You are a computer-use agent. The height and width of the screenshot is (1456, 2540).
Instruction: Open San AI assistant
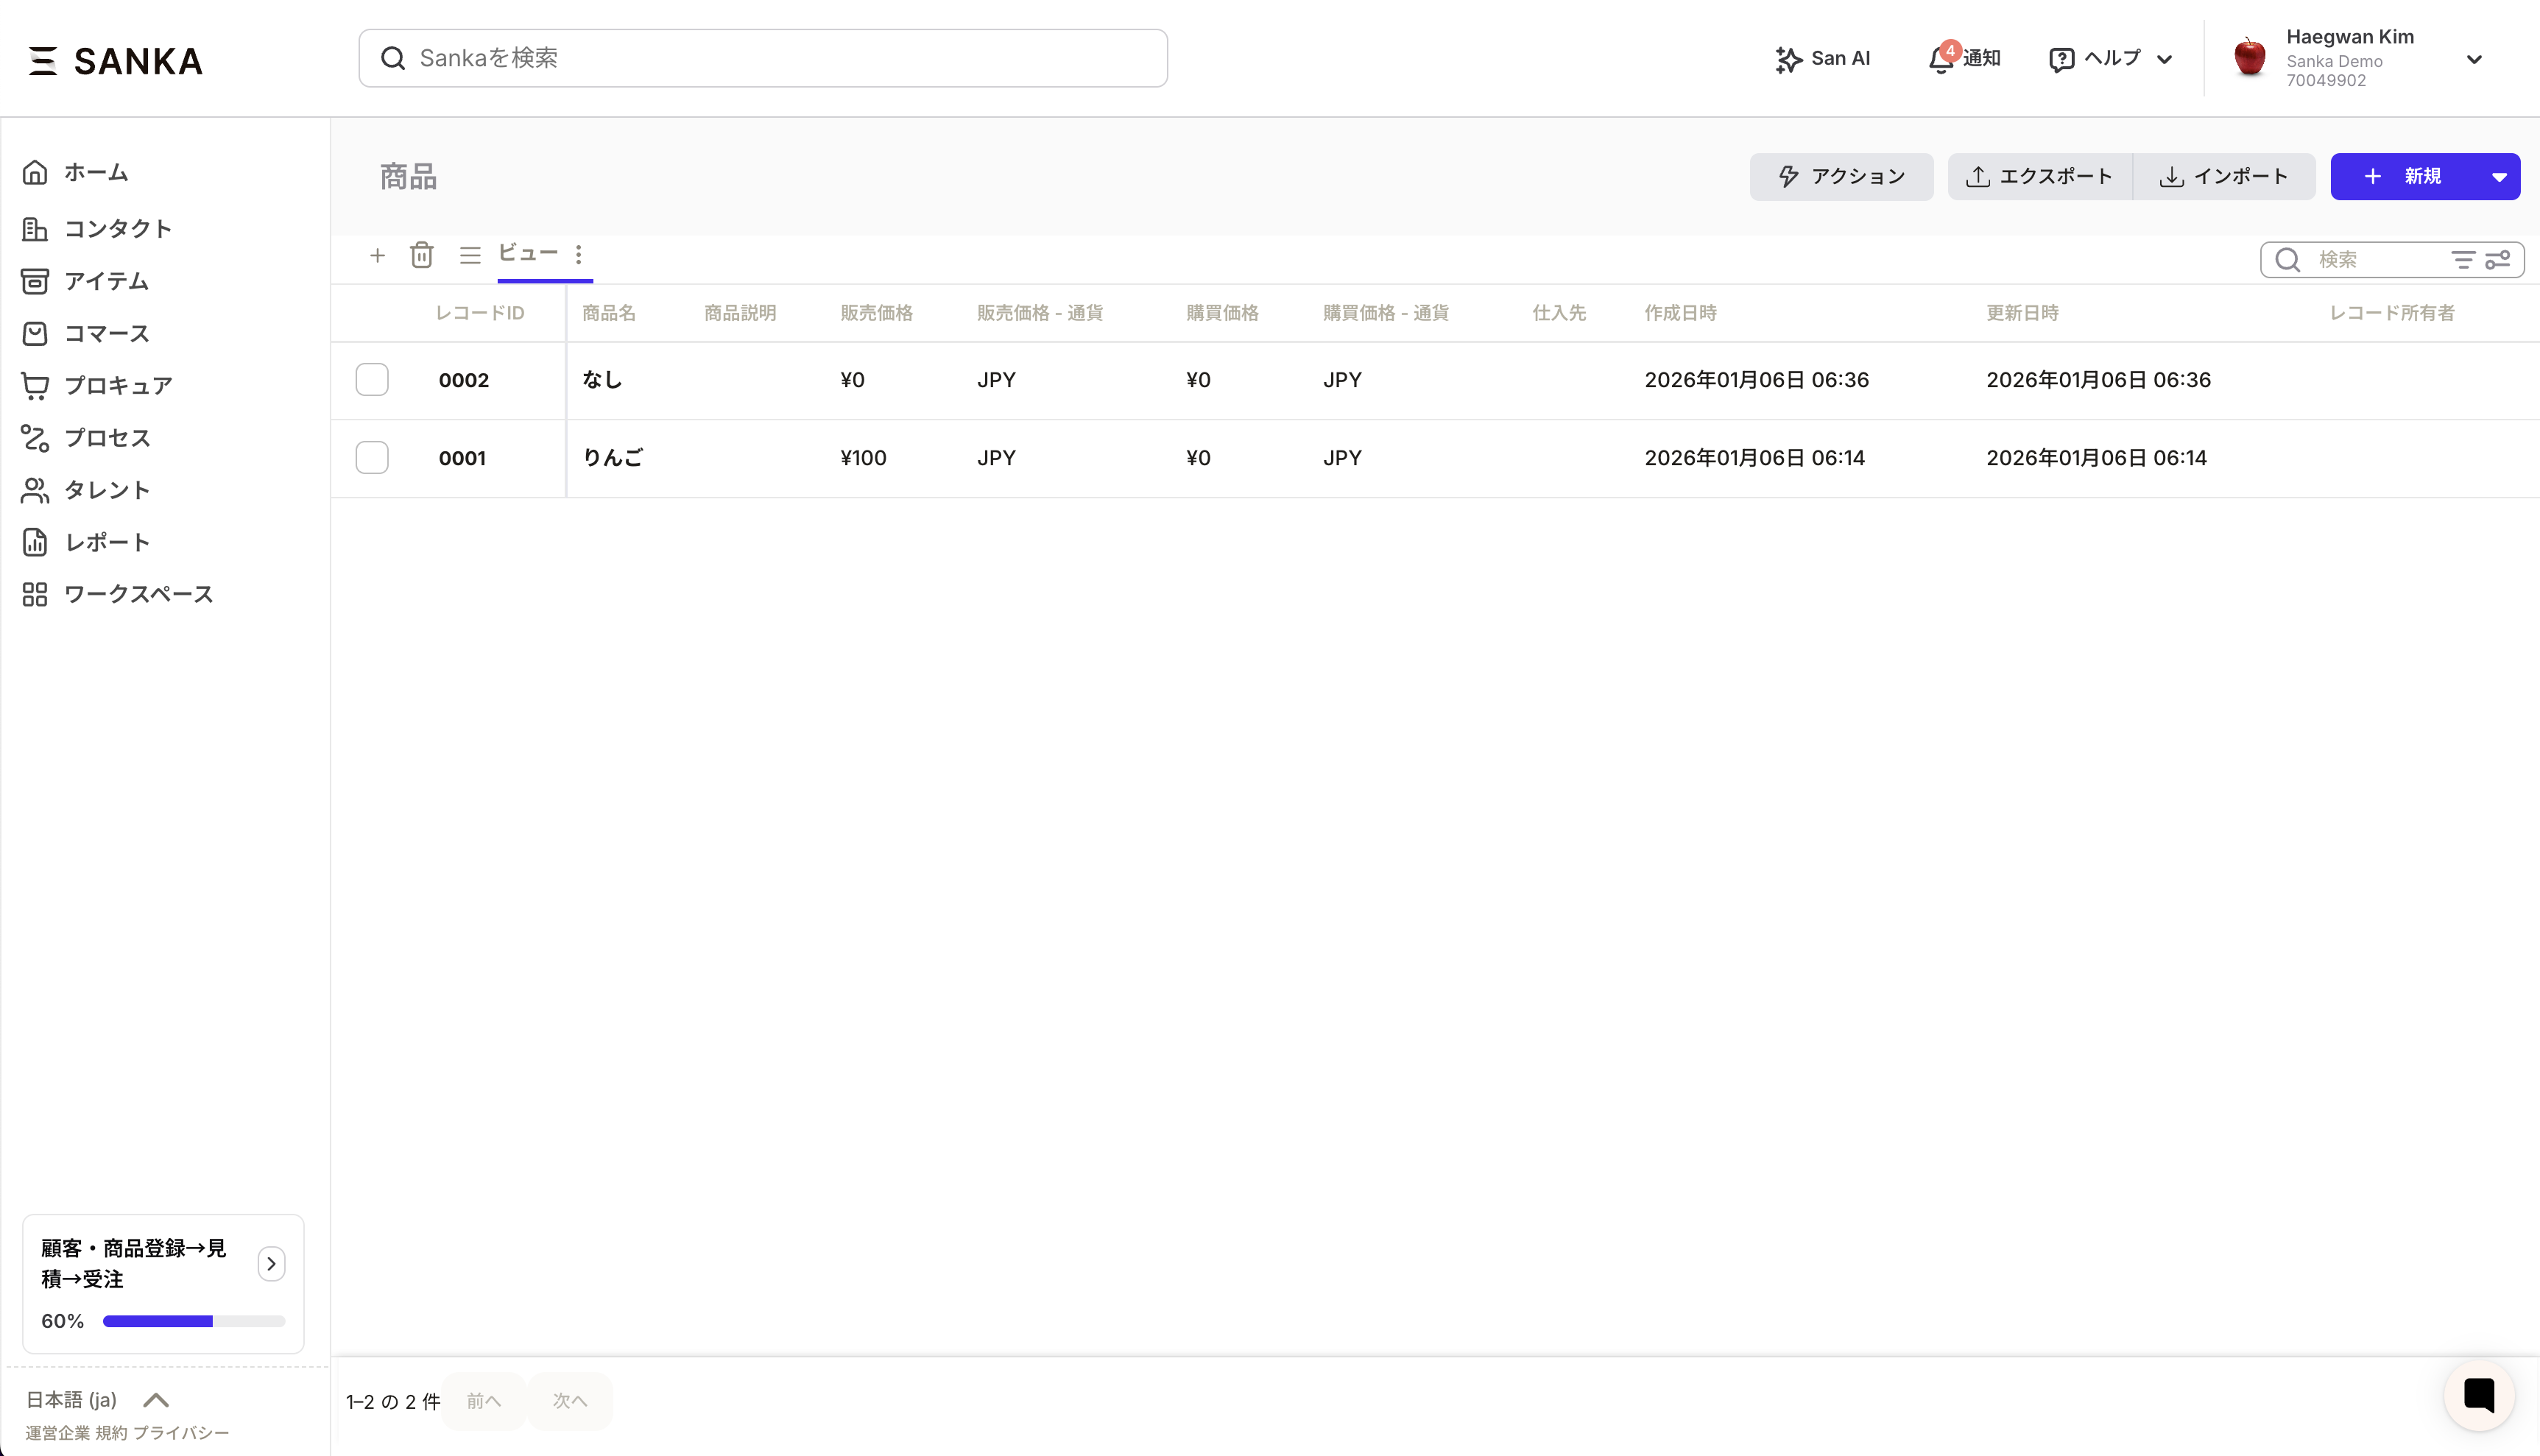point(1822,59)
